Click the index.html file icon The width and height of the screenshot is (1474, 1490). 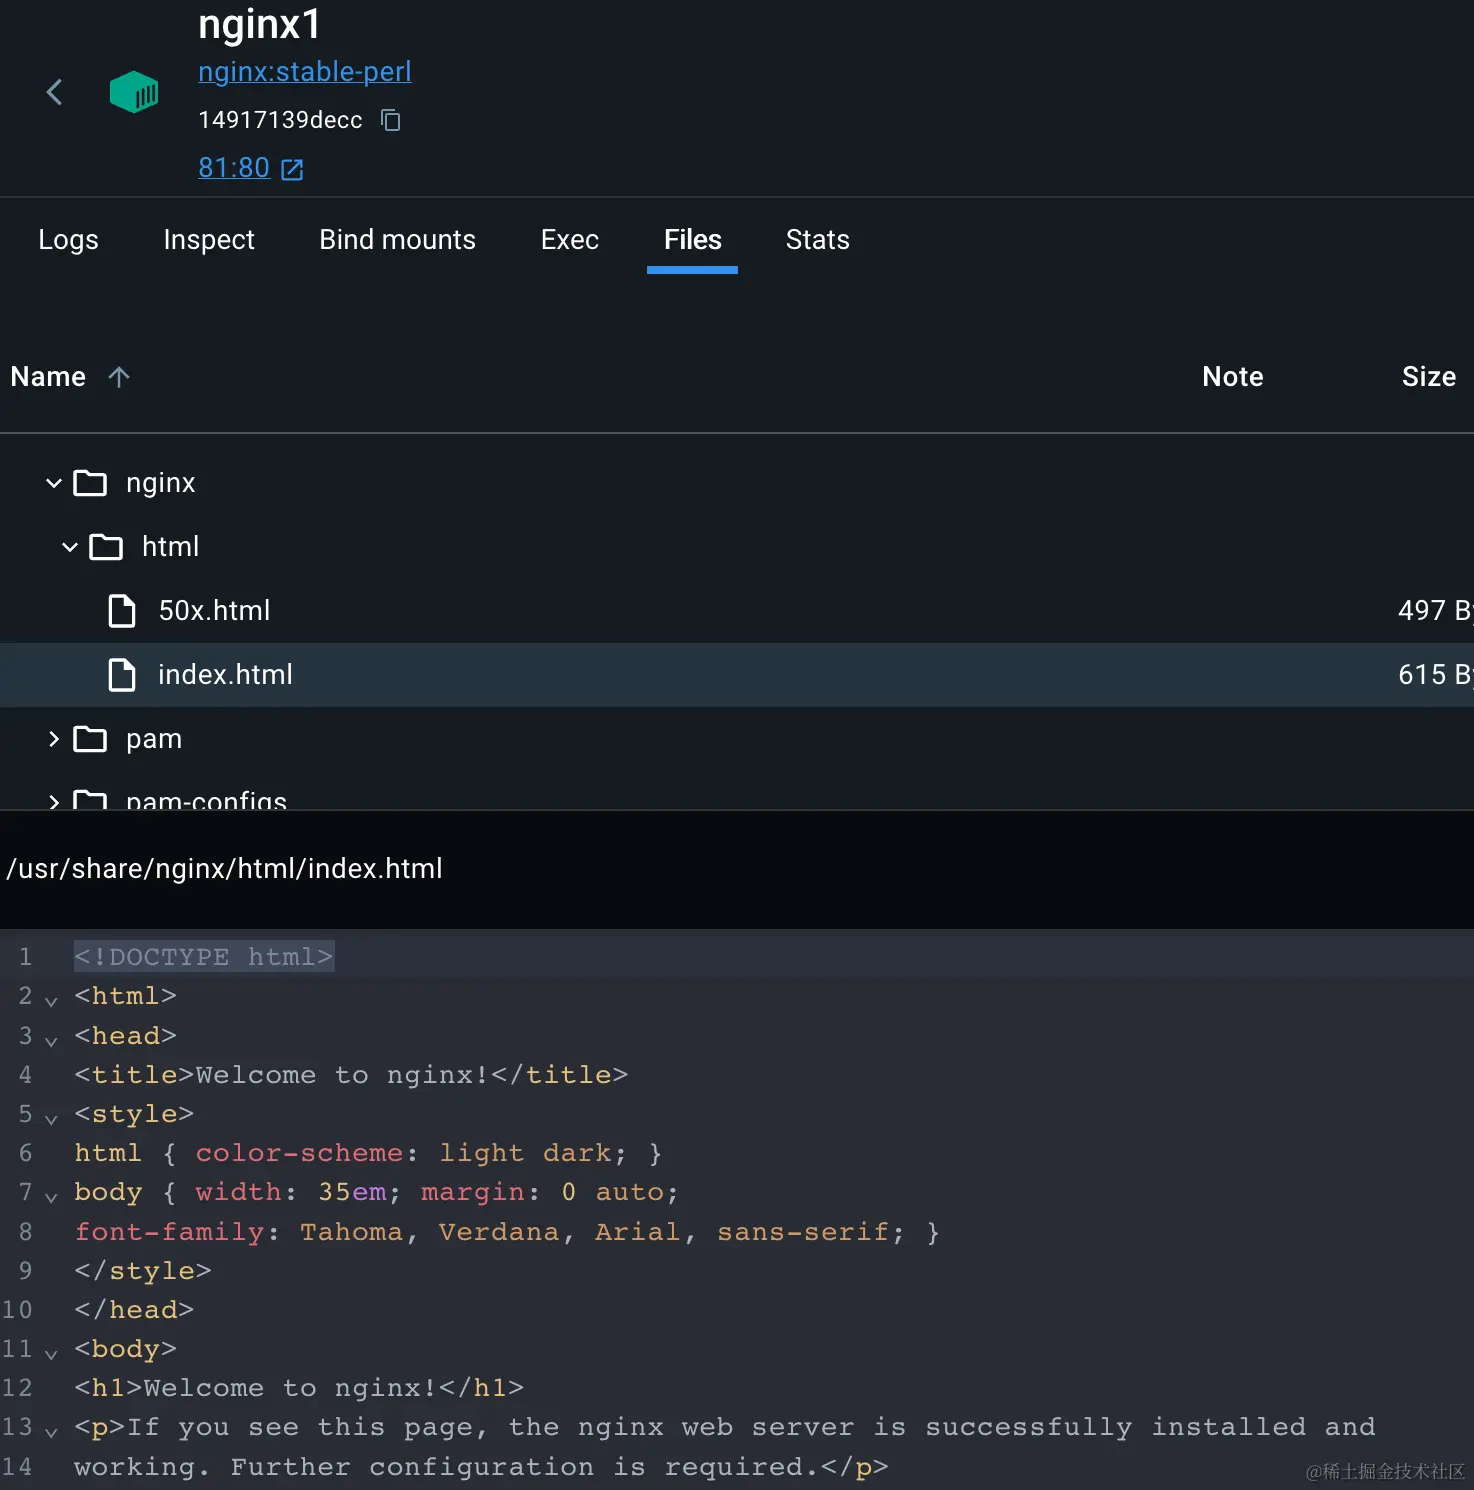click(122, 675)
